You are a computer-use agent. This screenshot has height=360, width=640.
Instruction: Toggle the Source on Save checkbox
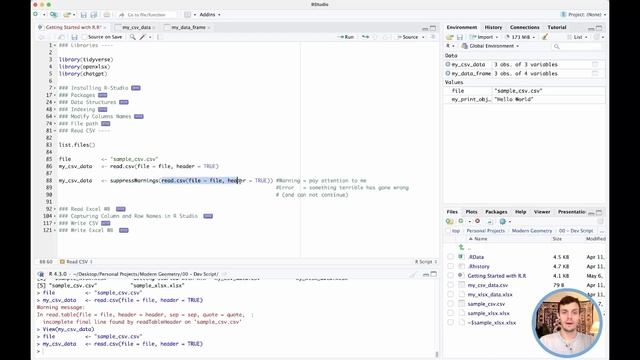[x=84, y=37]
